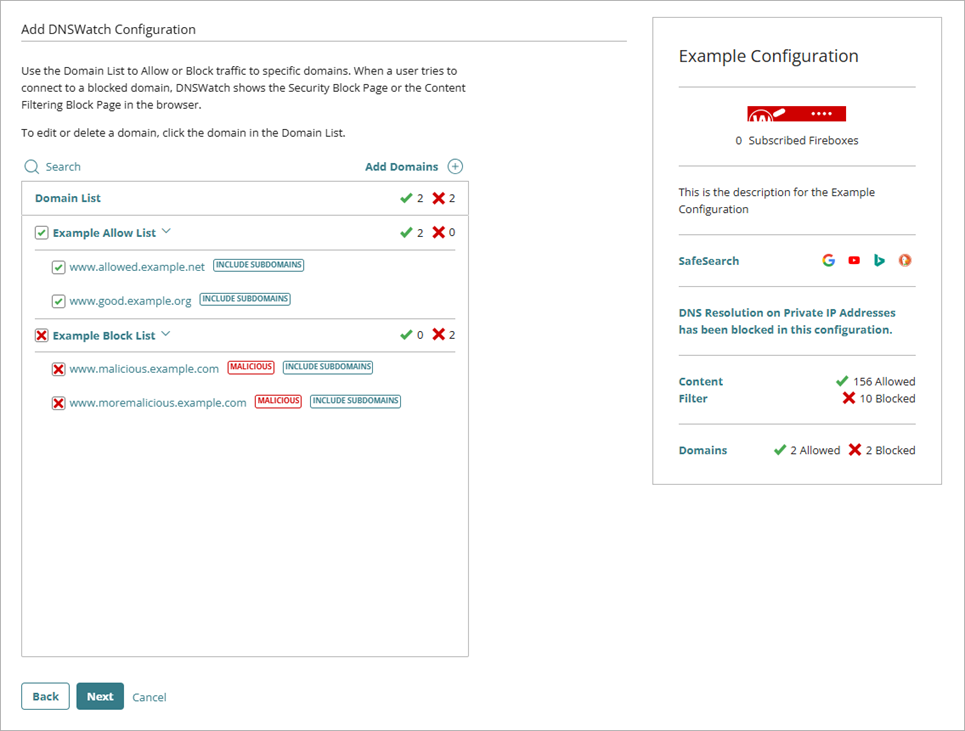
Task: Click the Bing SafeSearch icon
Action: [878, 260]
